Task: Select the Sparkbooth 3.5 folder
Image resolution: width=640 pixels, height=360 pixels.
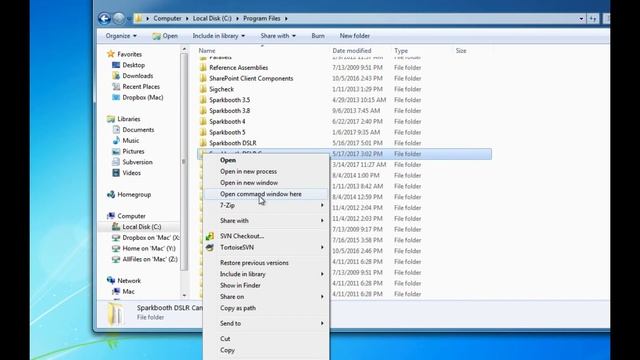Action: 229,100
